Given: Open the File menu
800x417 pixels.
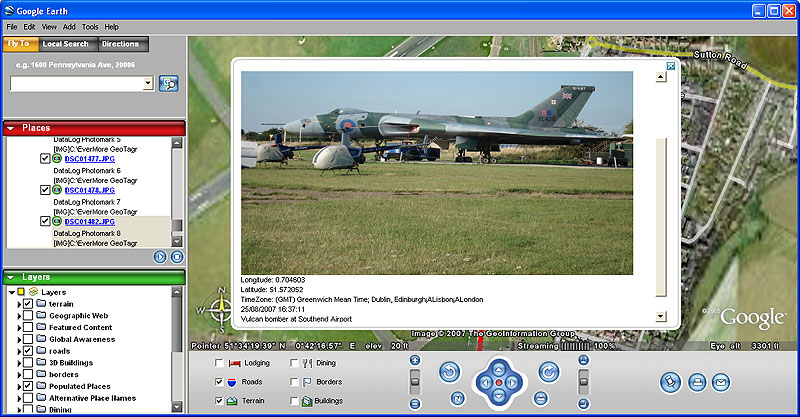Looking at the screenshot, I should coord(12,27).
